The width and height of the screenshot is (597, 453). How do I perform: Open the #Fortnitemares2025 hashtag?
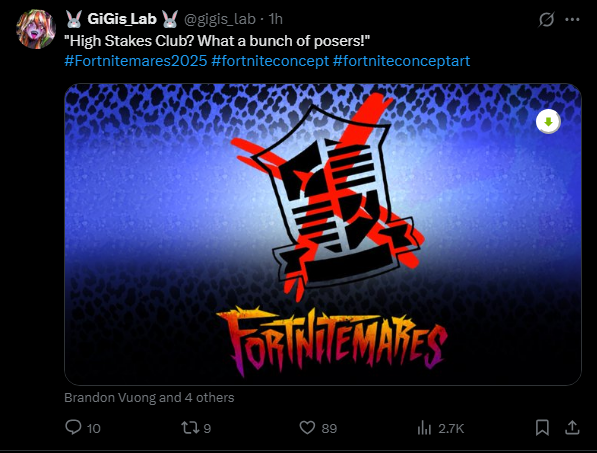tap(136, 61)
